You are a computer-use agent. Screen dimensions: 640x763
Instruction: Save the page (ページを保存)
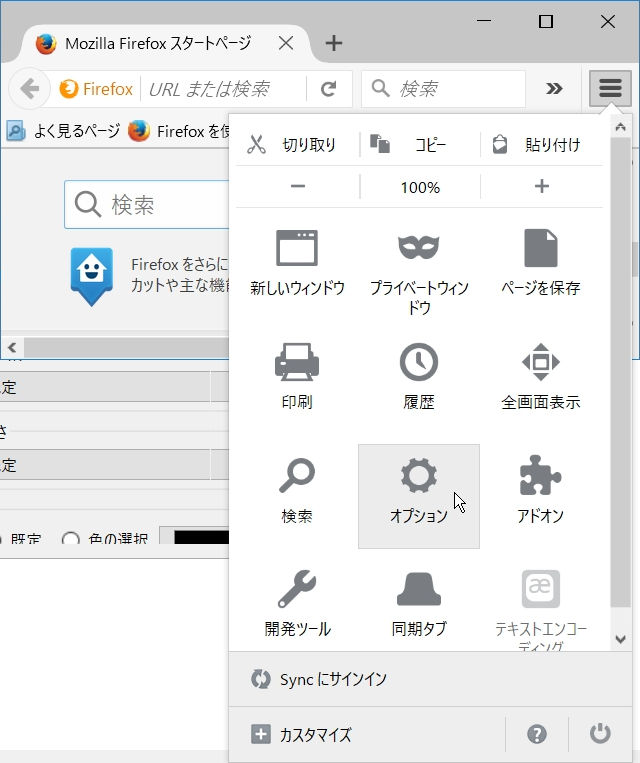pyautogui.click(x=541, y=263)
